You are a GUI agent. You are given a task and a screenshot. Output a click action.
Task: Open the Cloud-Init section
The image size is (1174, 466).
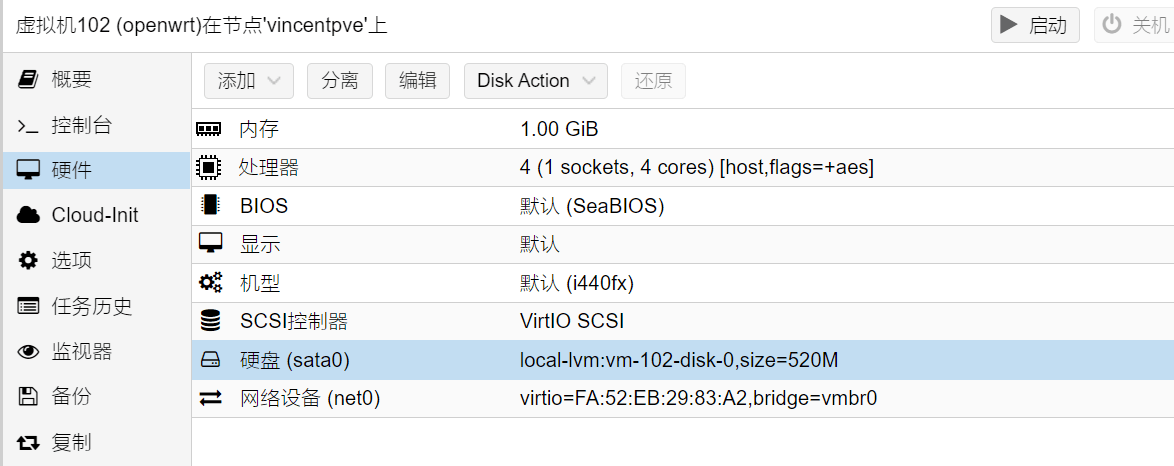pyautogui.click(x=94, y=215)
